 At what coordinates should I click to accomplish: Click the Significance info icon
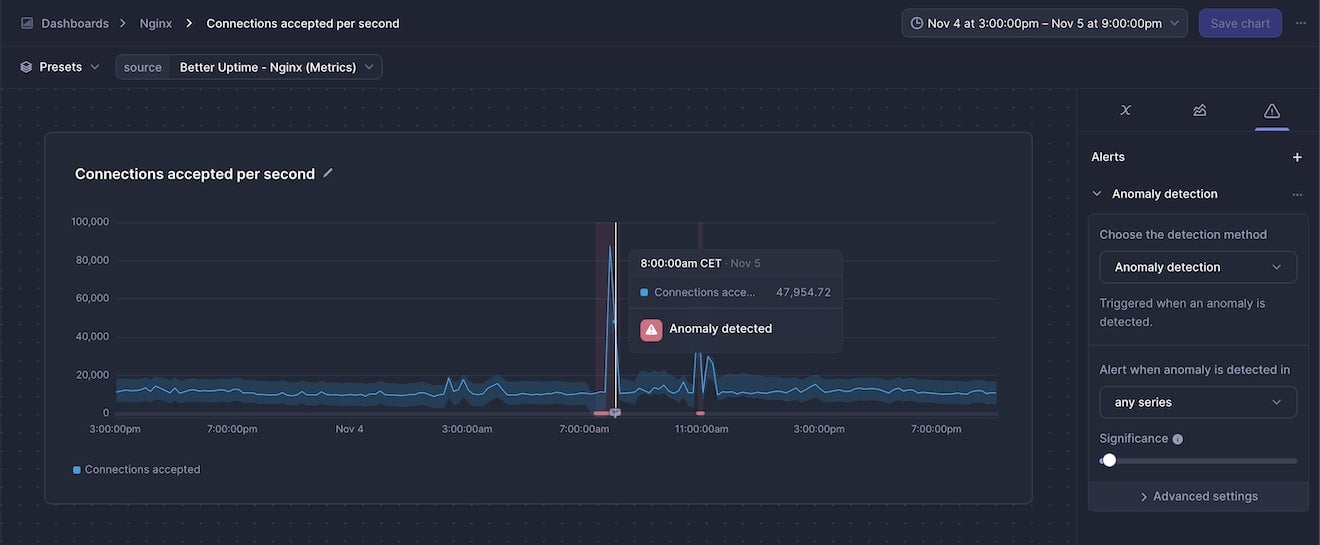tap(1177, 439)
